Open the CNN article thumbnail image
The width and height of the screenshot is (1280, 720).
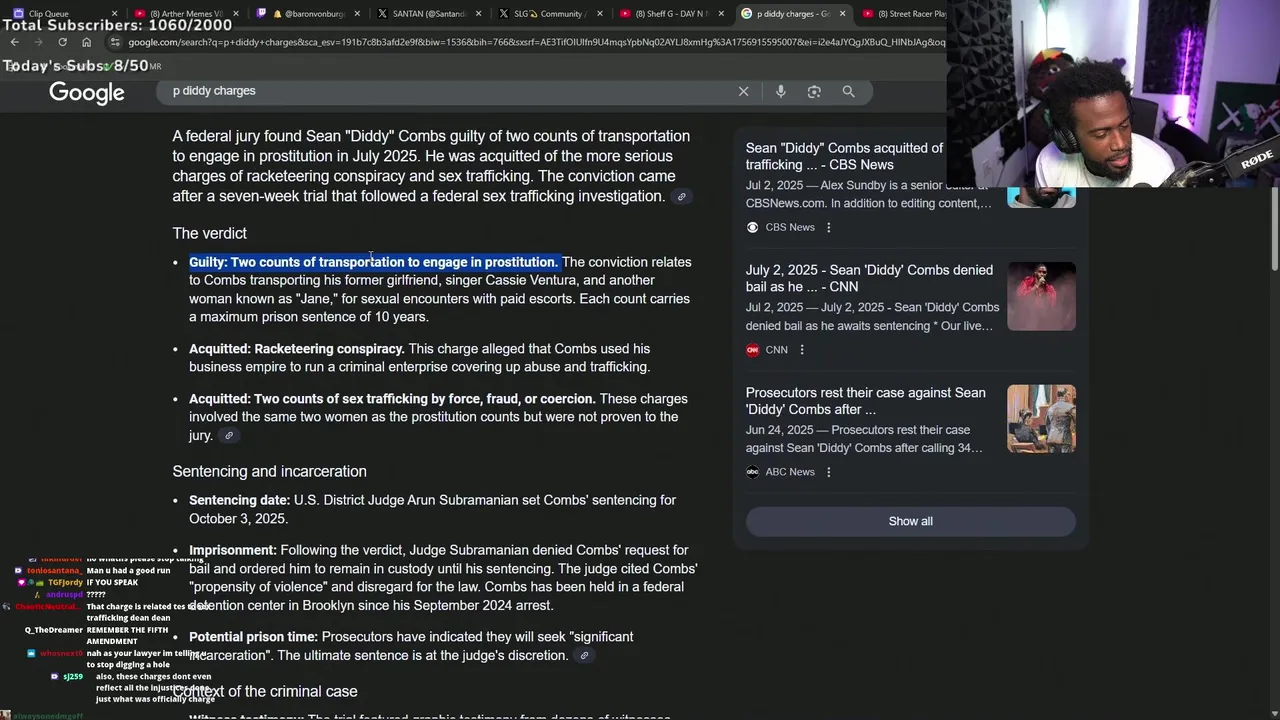(1041, 296)
